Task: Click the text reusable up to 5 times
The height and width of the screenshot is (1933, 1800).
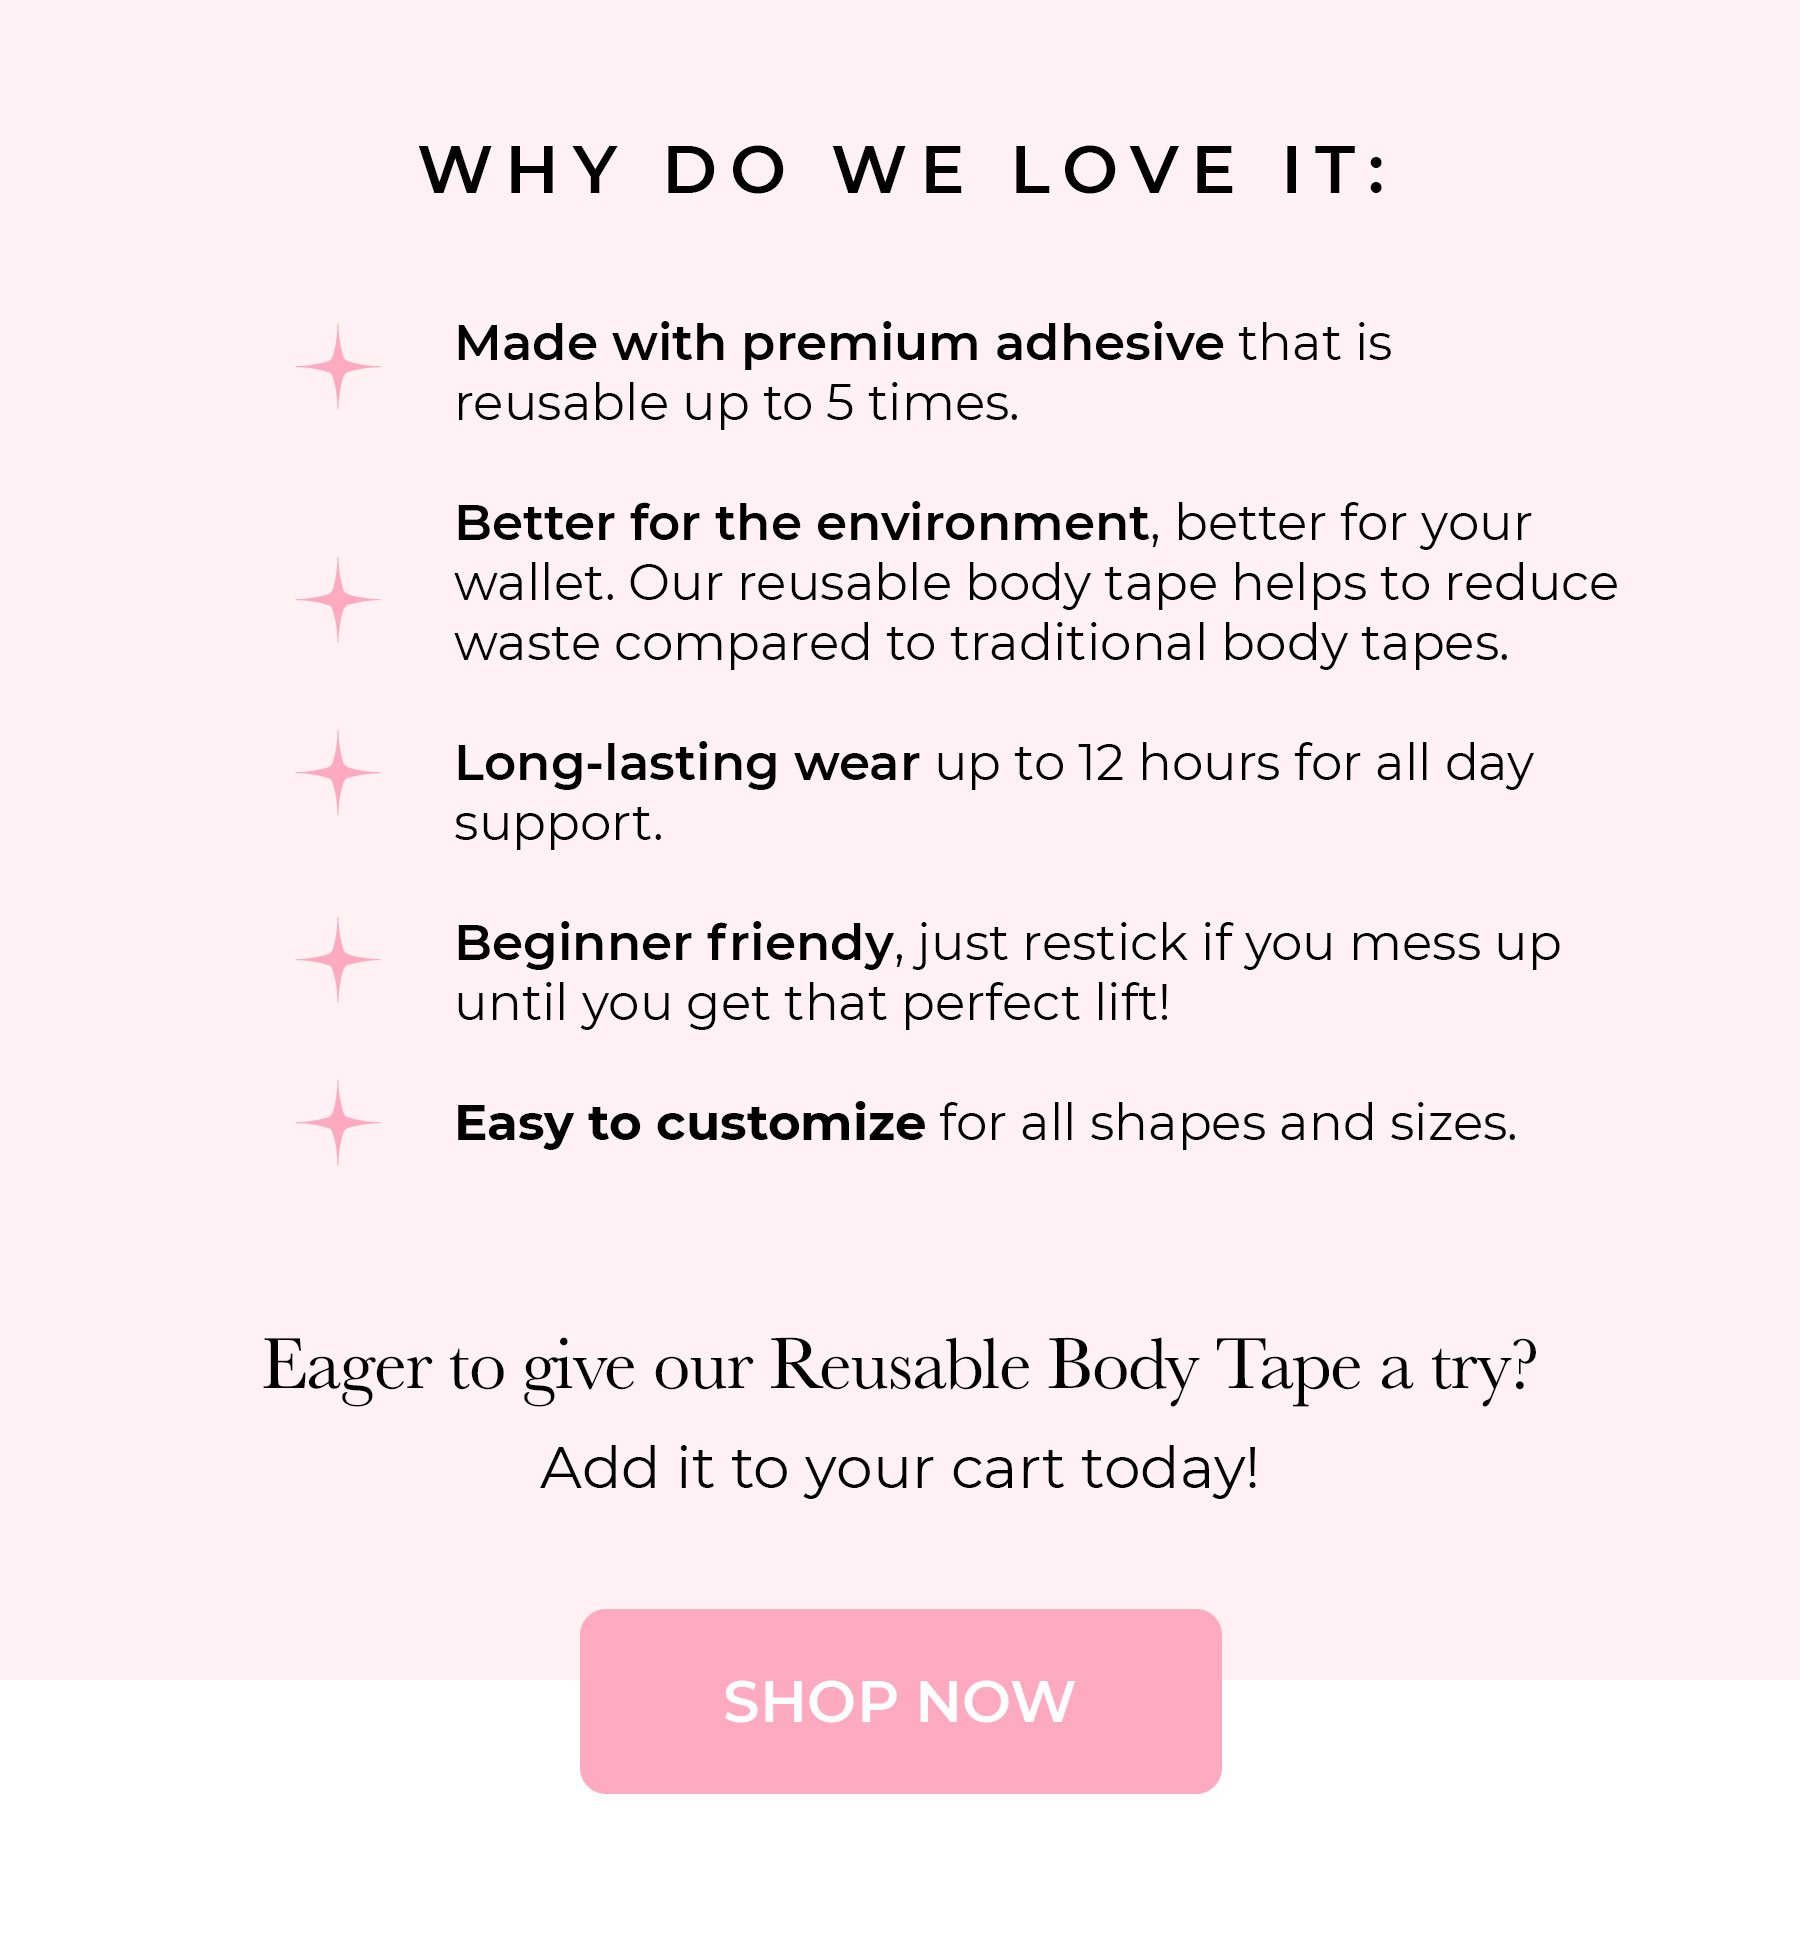Action: coord(737,404)
